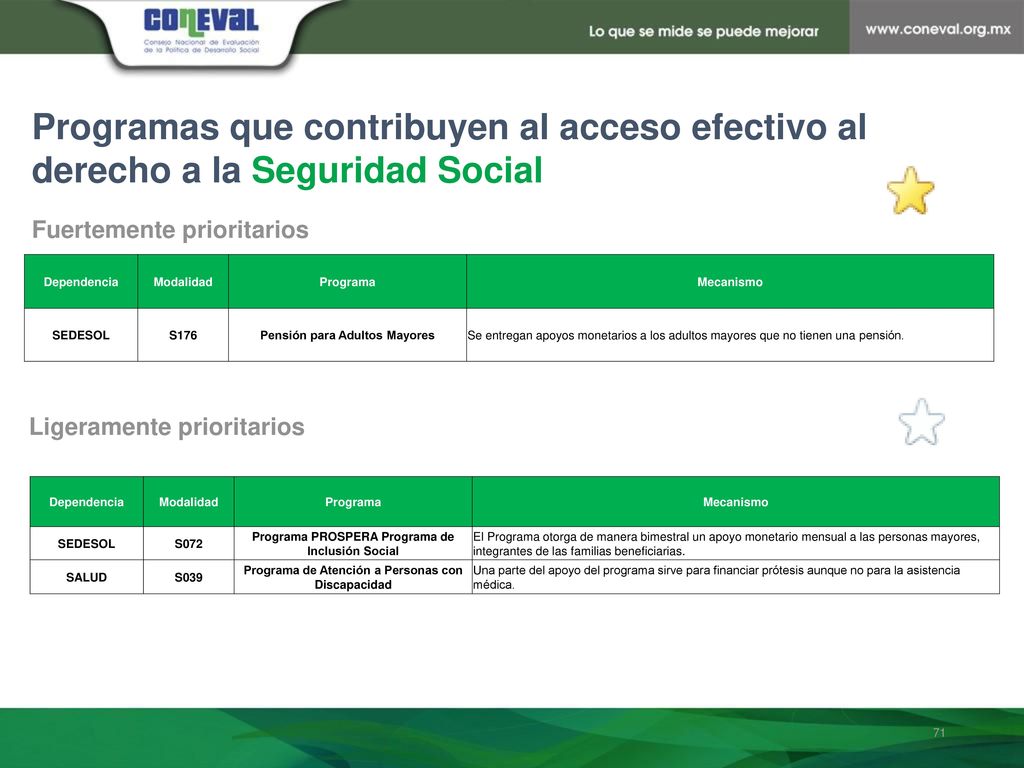Click the slide page number 71
The height and width of the screenshot is (768, 1024).
coord(939,733)
